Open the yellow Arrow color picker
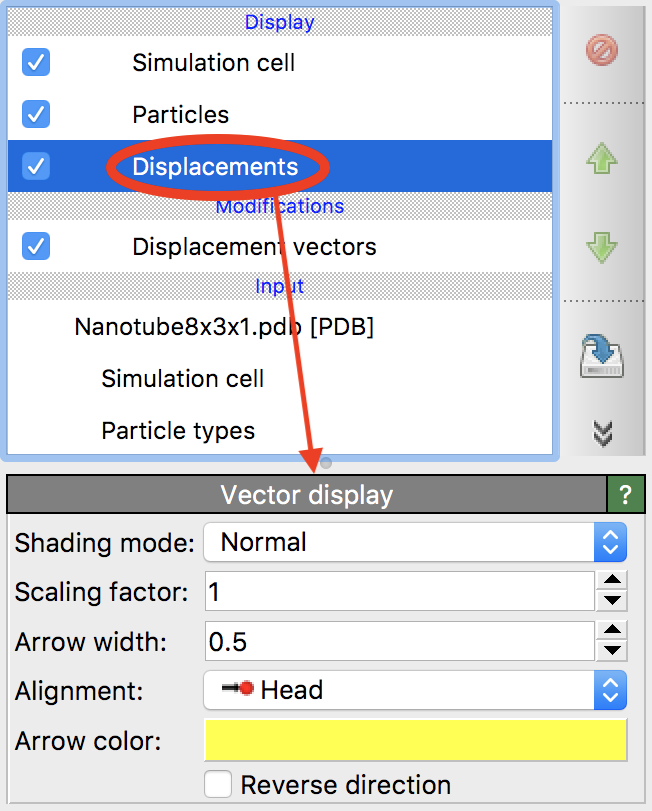The image size is (652, 811). coord(415,741)
